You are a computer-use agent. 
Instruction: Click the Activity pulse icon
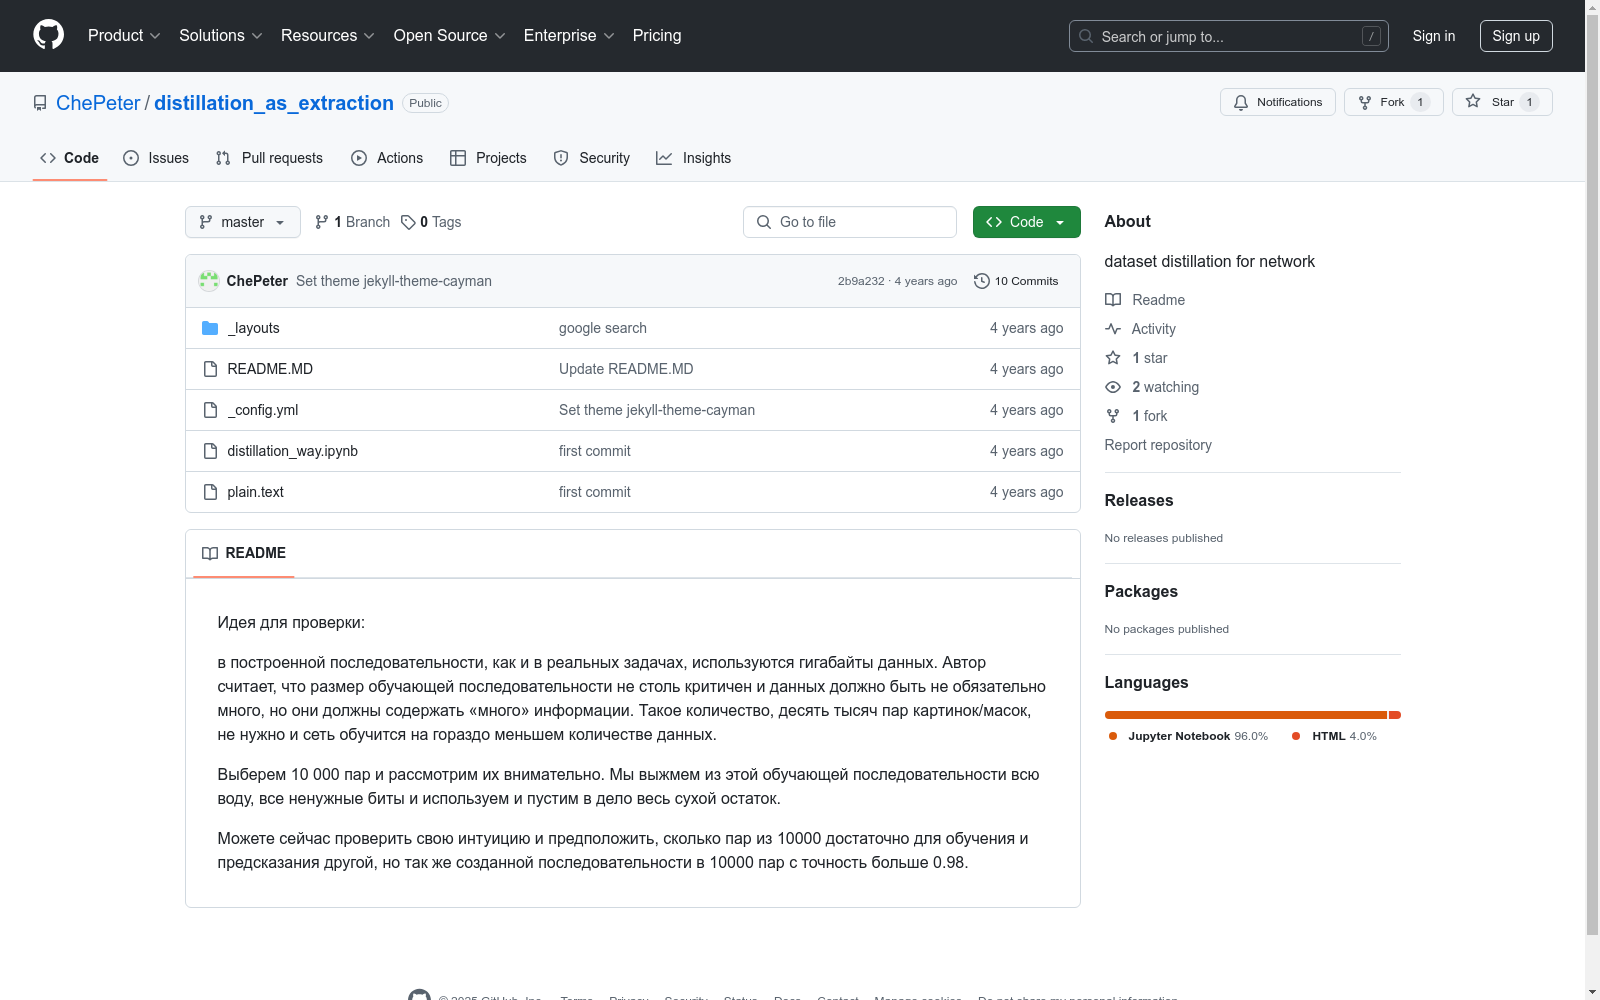(1113, 329)
